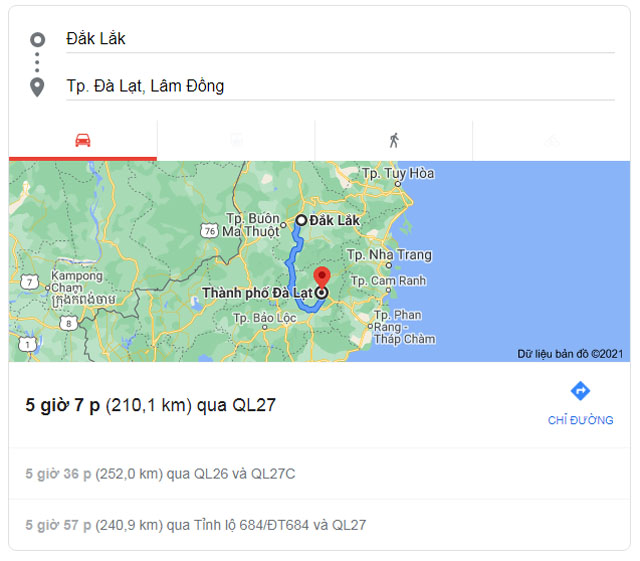Click the route 76 highway shield icon
Screen dimensions: 640x561
point(210,231)
